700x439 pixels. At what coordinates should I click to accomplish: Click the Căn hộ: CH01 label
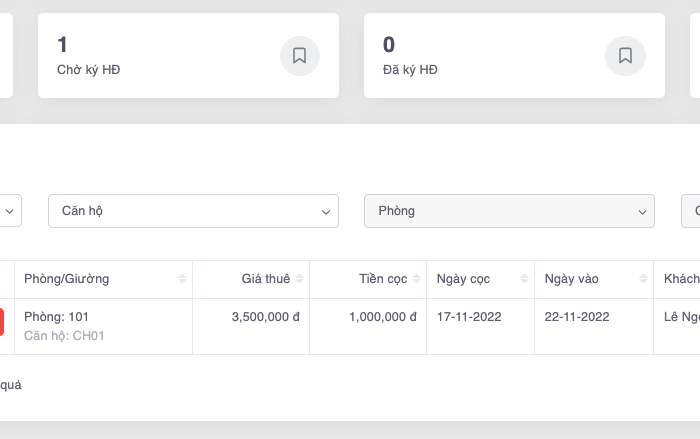pyautogui.click(x=64, y=336)
